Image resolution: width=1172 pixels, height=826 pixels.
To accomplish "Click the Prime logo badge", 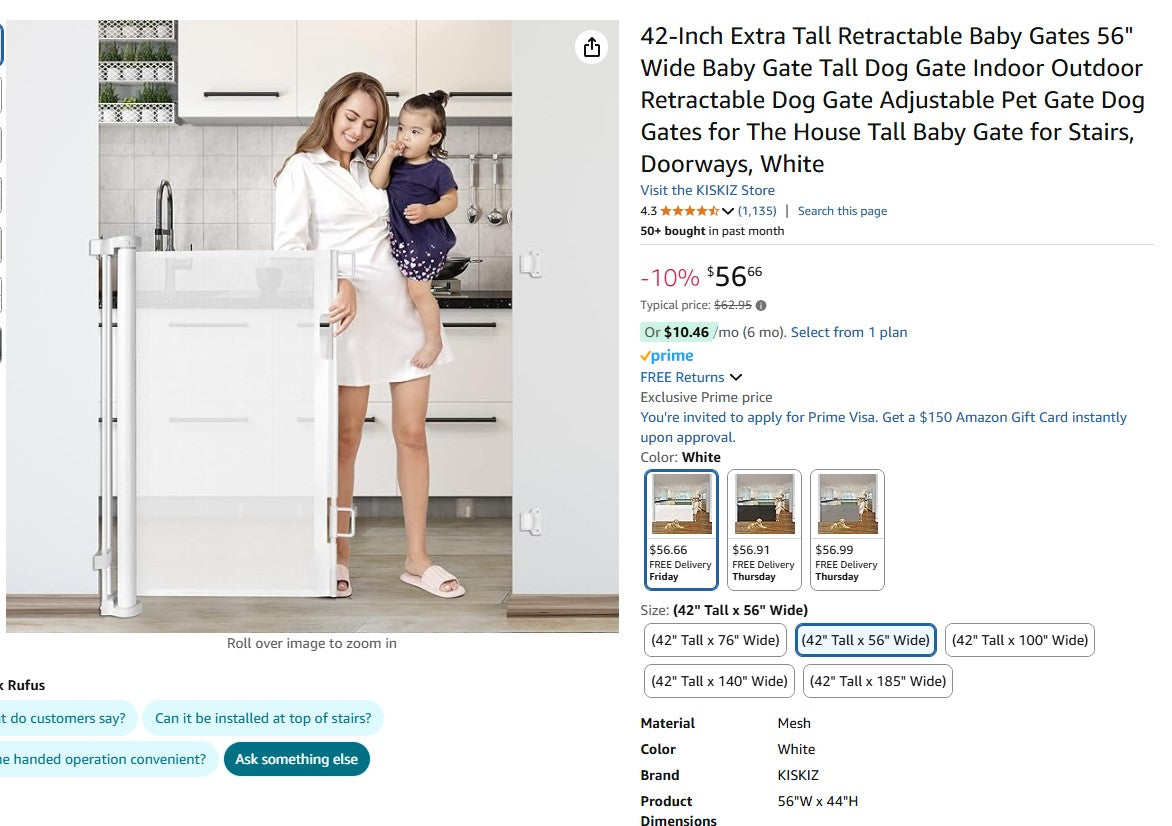I will tap(667, 356).
